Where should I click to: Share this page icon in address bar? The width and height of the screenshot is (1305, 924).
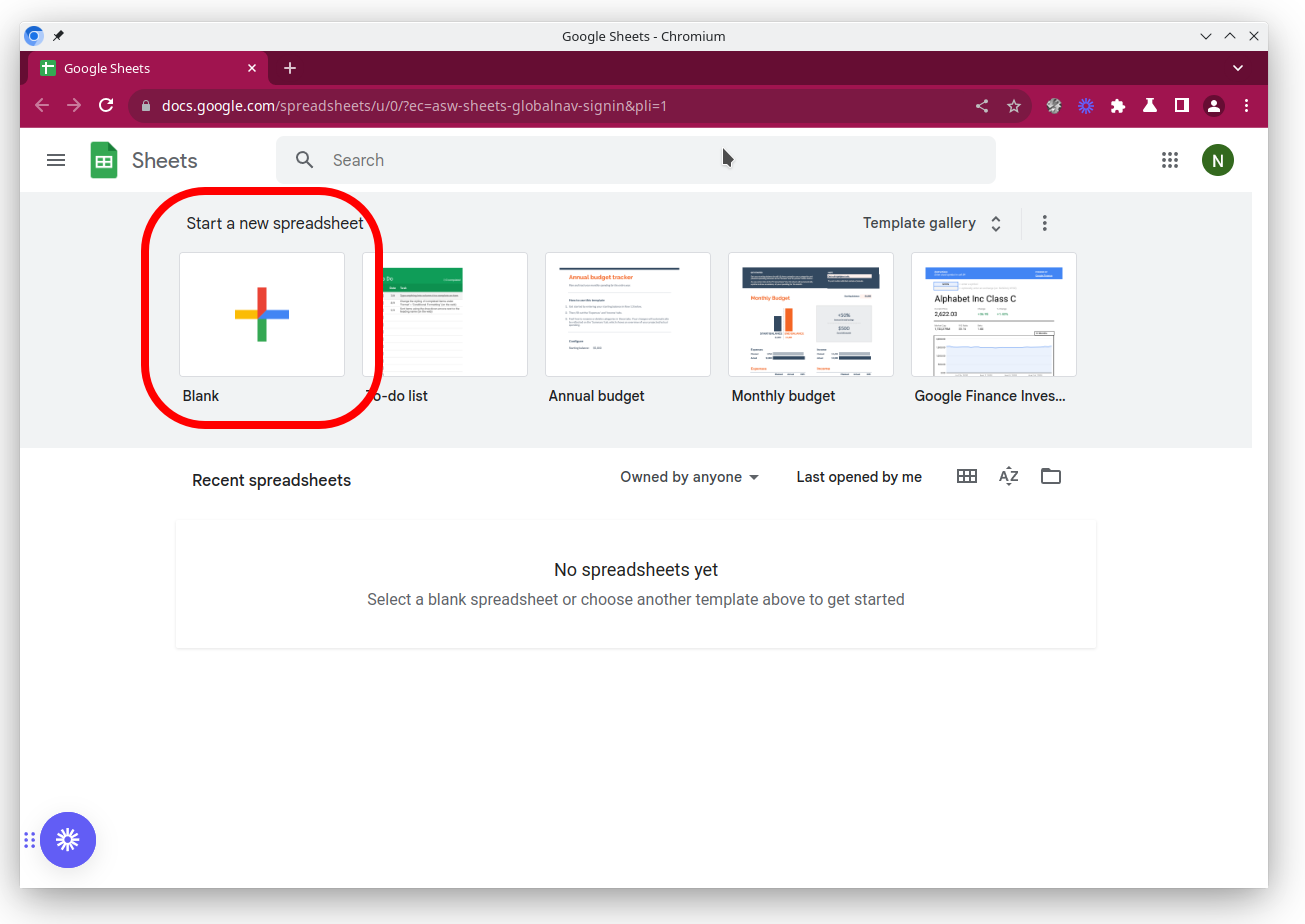[982, 106]
